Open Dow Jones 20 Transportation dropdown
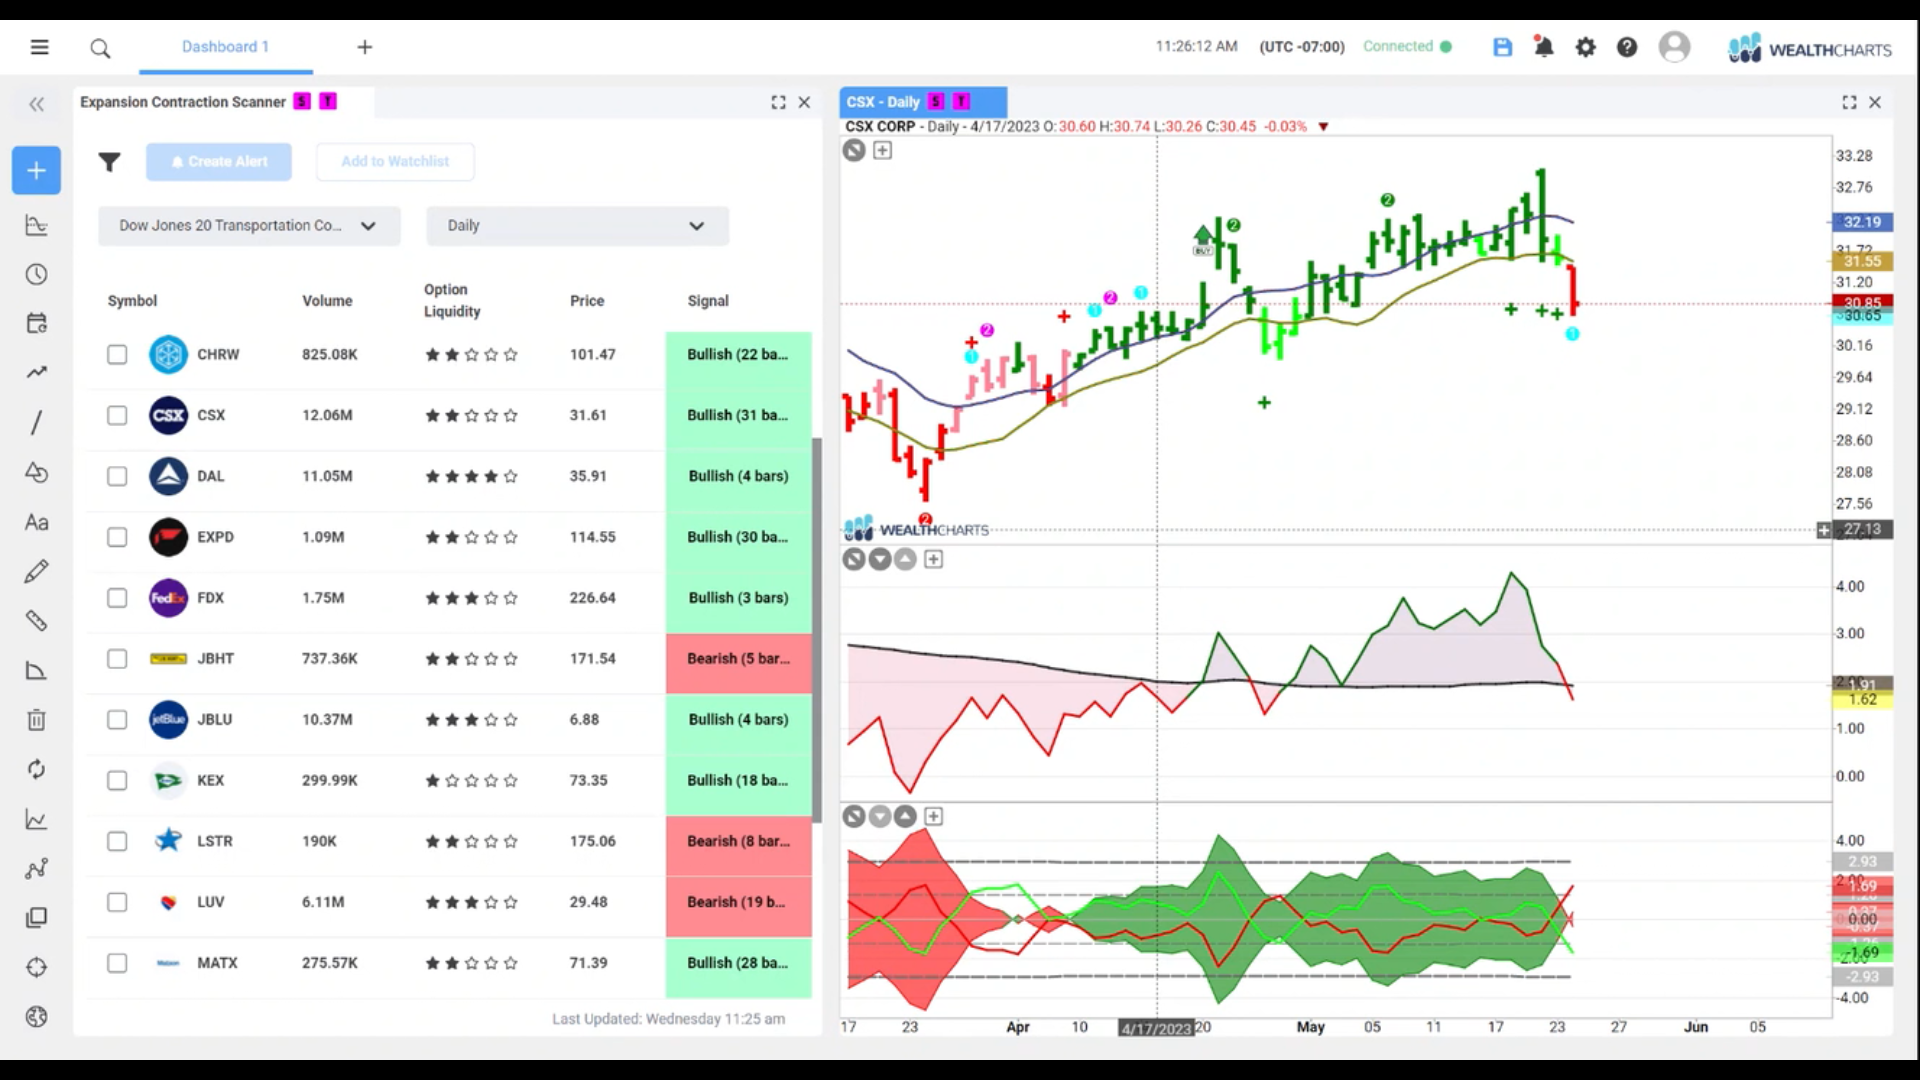 (x=249, y=226)
